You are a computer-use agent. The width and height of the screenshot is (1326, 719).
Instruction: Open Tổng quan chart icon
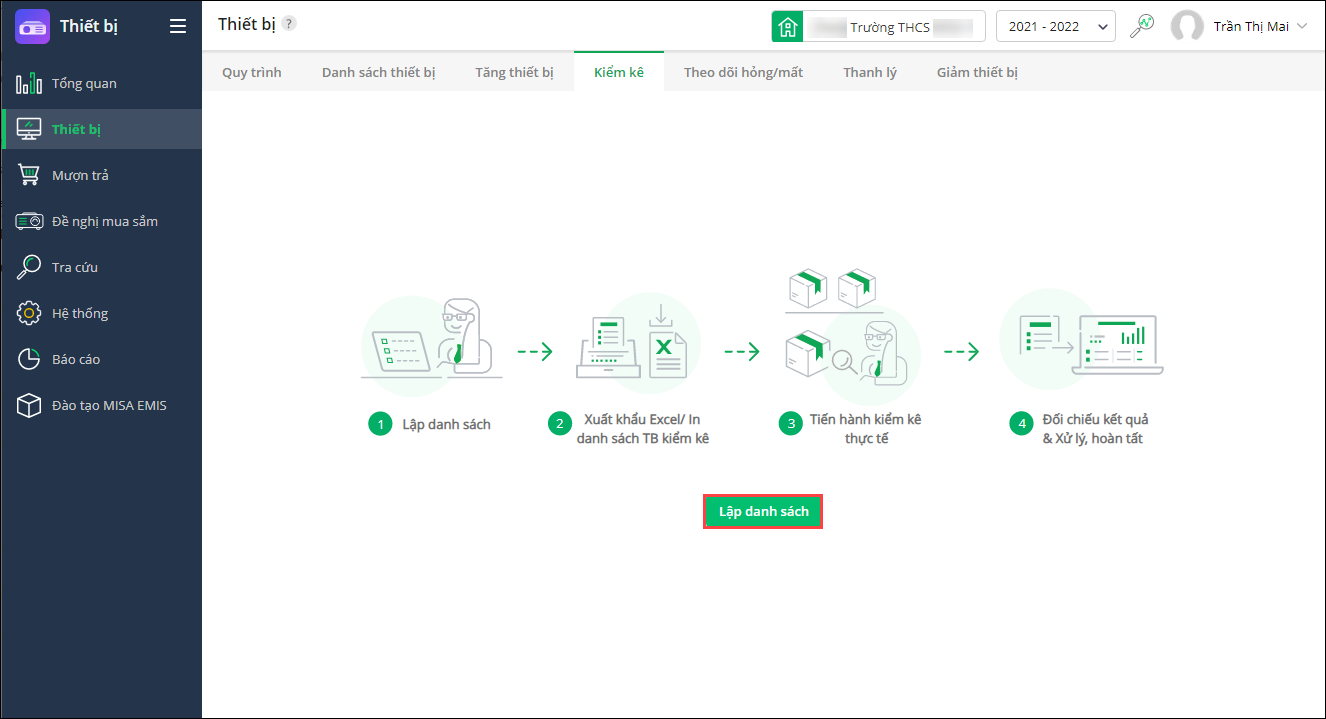click(29, 83)
